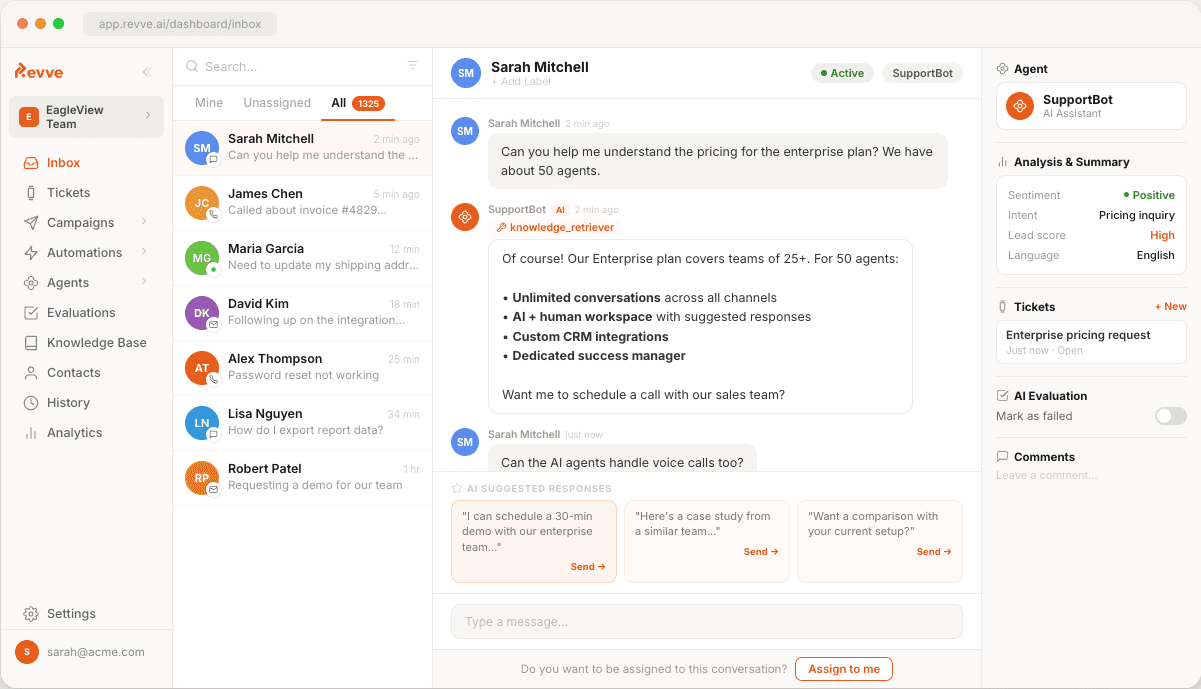Open the Analytics chart icon

pos(31,433)
